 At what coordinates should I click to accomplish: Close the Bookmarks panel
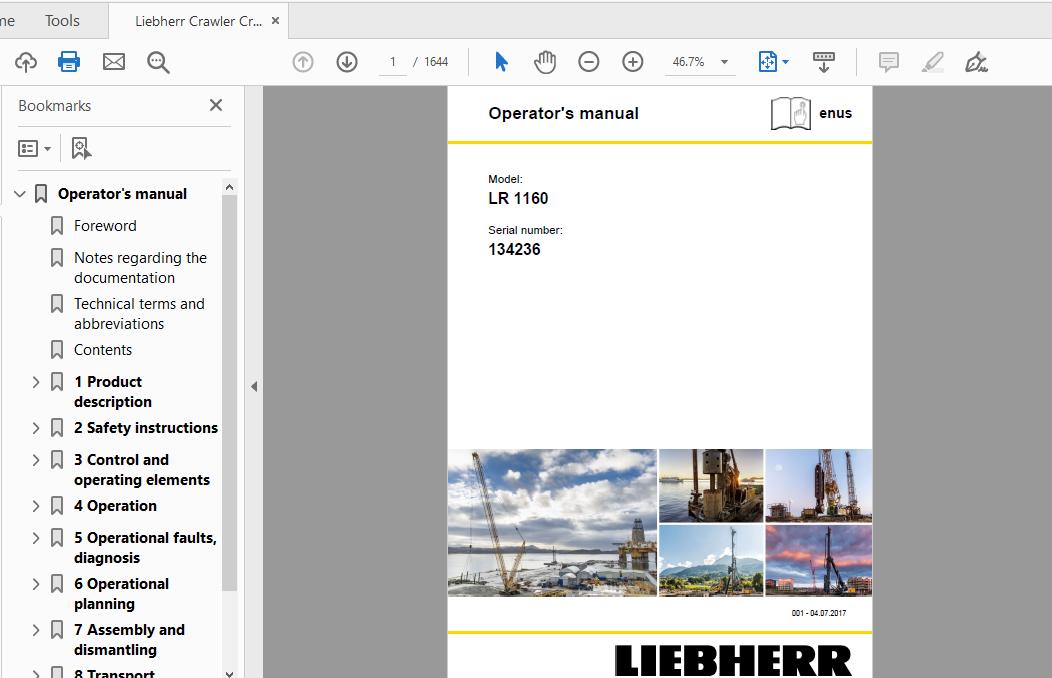215,105
